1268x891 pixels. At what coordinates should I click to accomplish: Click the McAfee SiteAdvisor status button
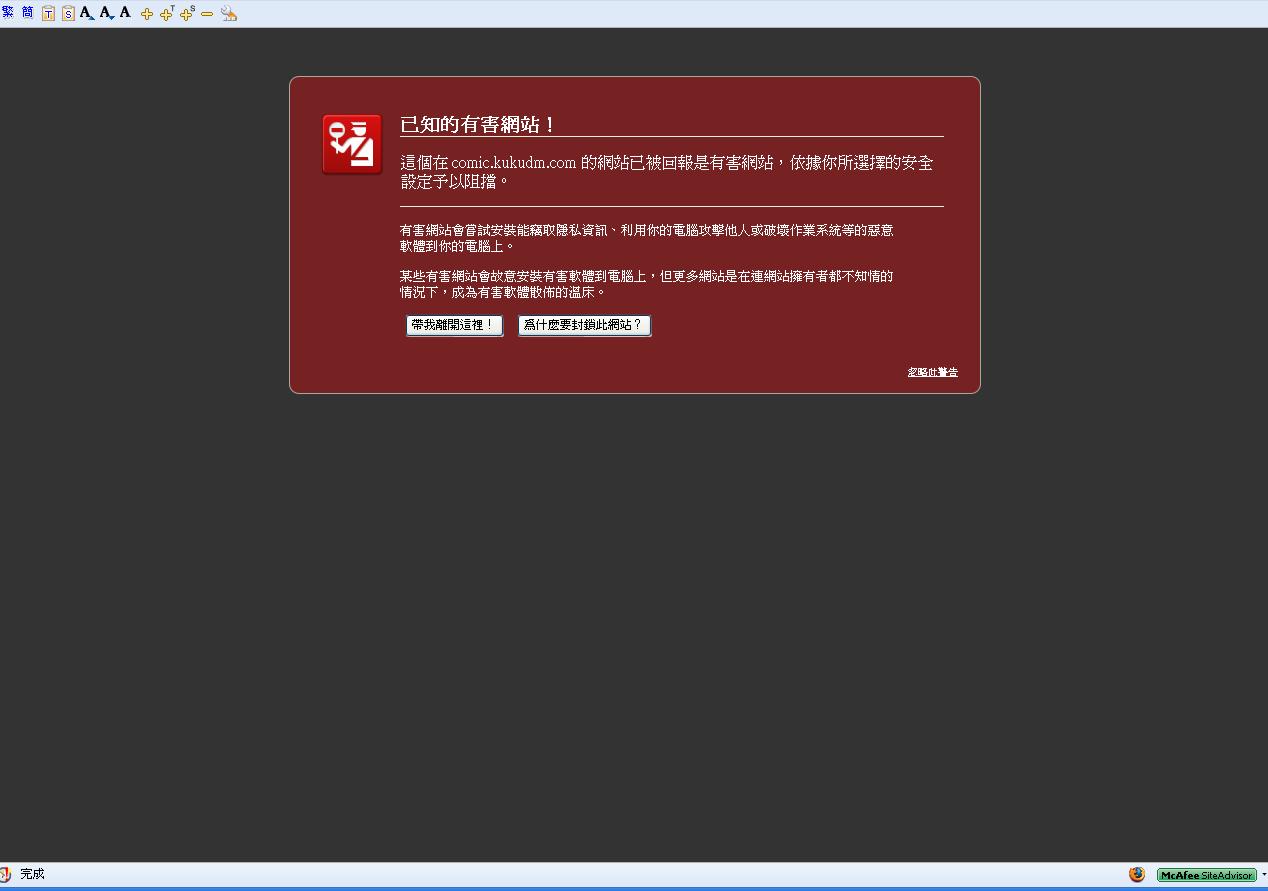click(x=1206, y=875)
